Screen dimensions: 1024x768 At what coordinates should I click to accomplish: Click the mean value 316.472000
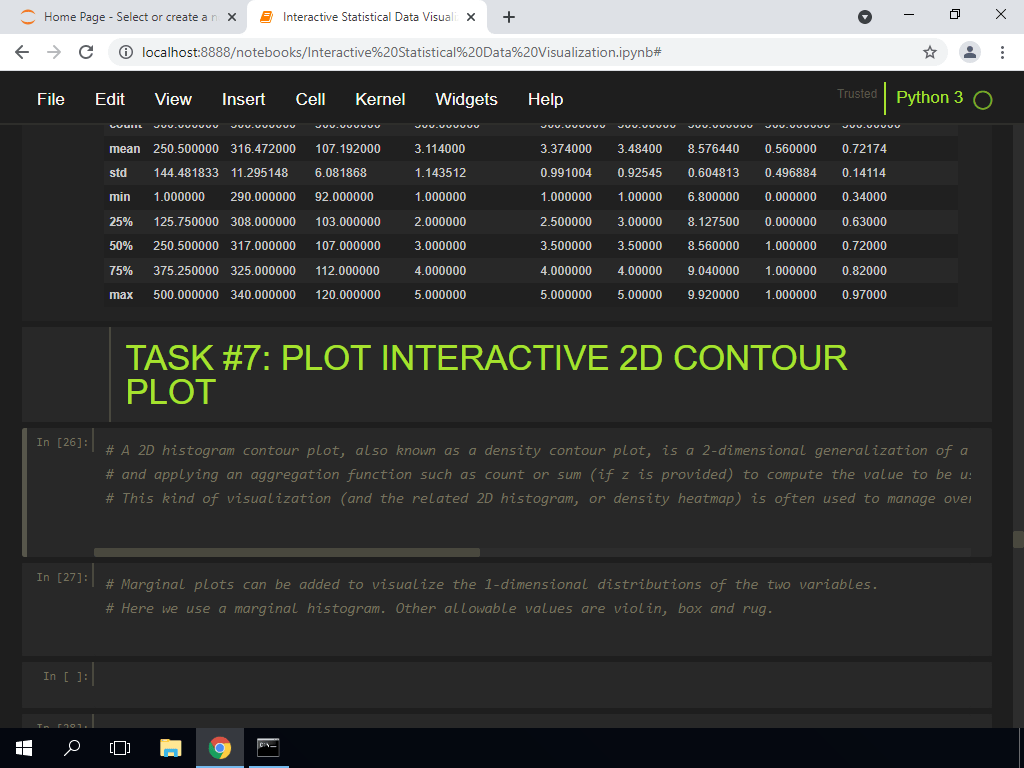[263, 149]
